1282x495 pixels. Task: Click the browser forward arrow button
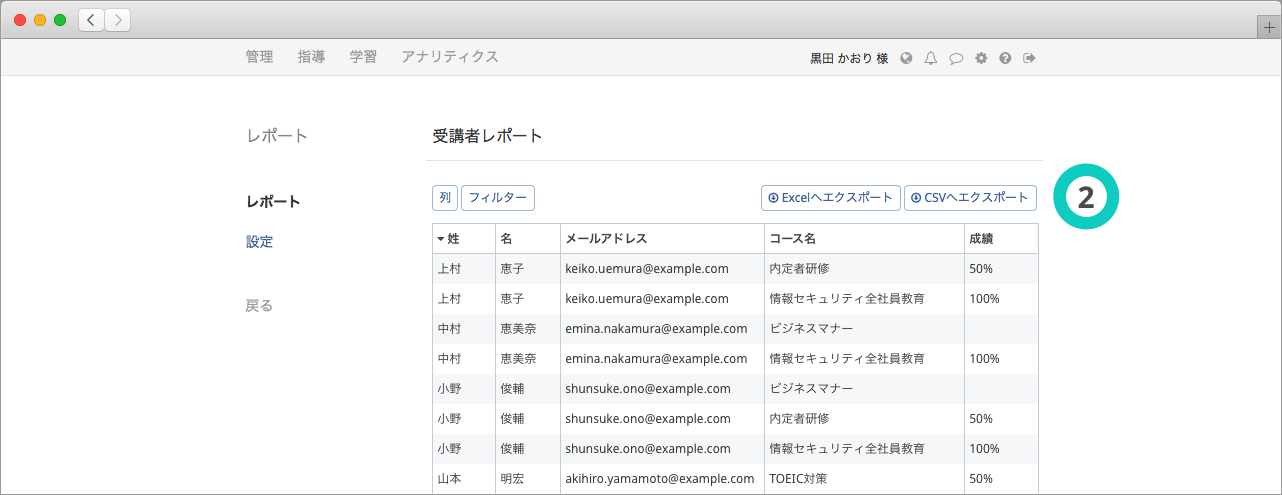coord(117,20)
